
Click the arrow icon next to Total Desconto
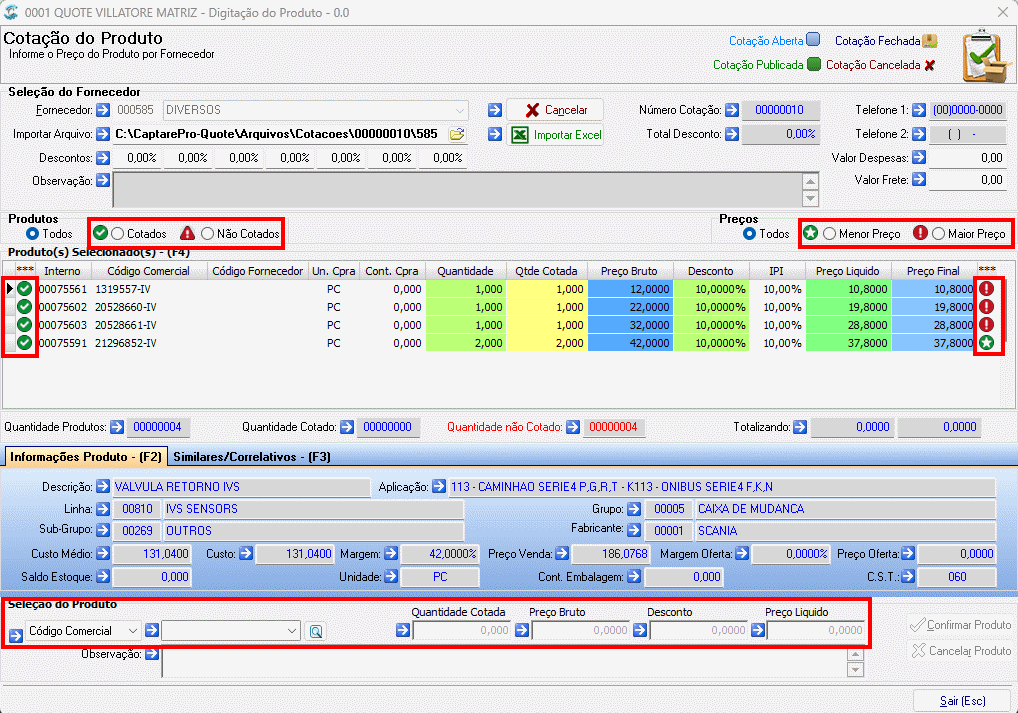point(732,134)
